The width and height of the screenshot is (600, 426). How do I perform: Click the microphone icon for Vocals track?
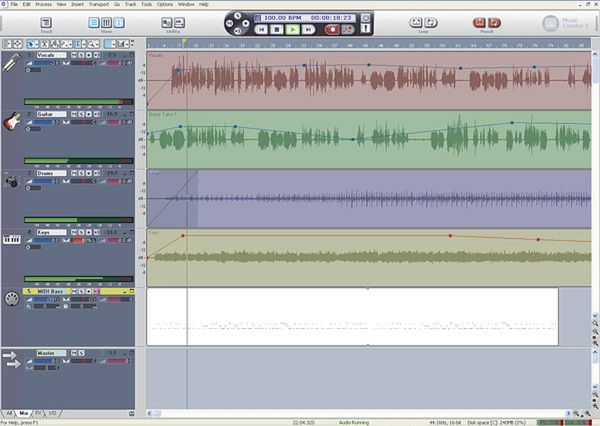[11, 63]
